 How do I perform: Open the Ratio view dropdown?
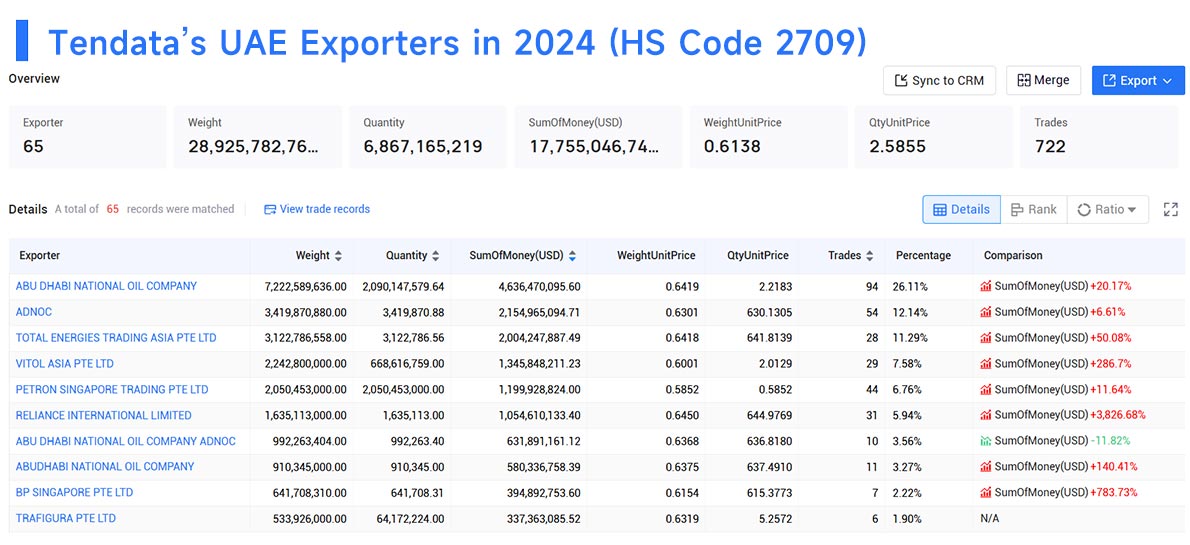point(1107,209)
